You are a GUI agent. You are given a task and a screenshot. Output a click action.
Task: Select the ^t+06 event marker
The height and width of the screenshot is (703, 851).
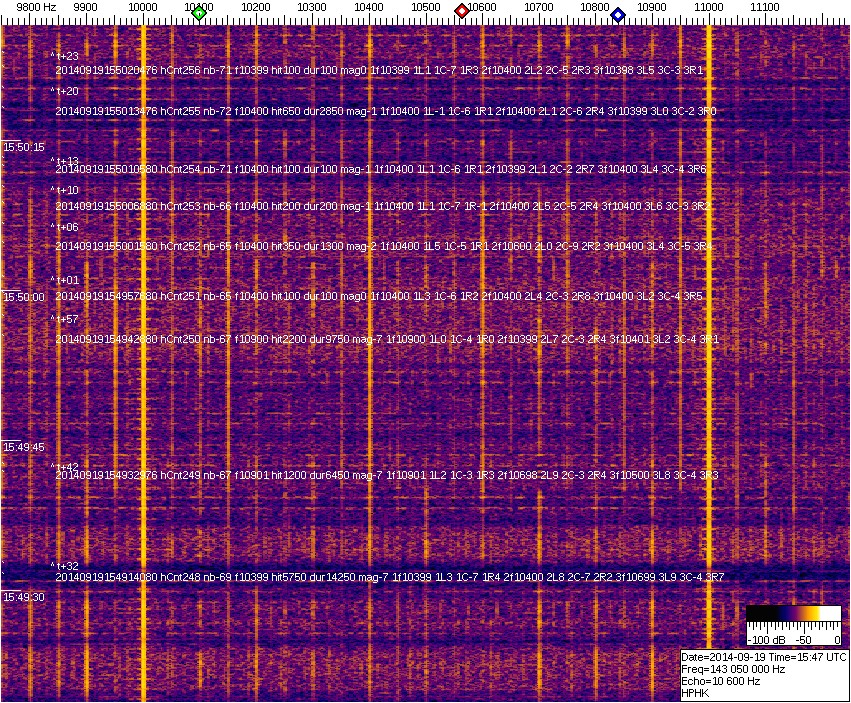tap(66, 227)
